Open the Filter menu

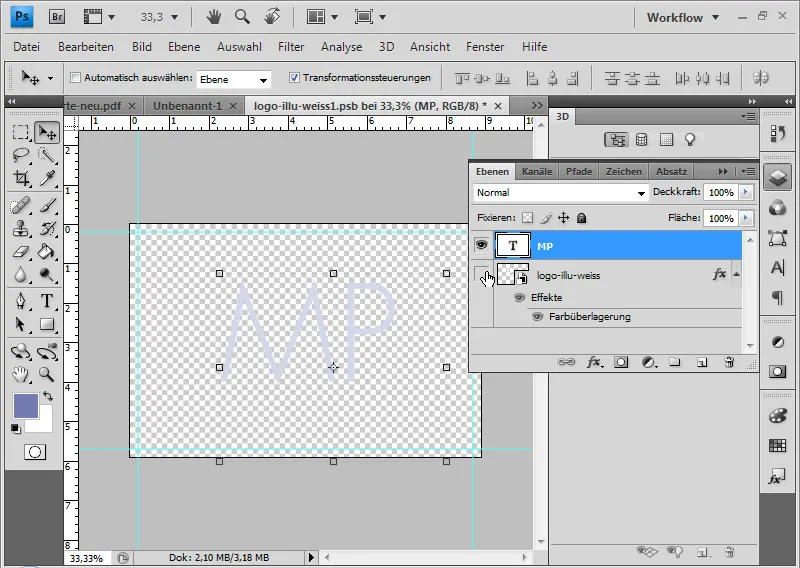291,47
